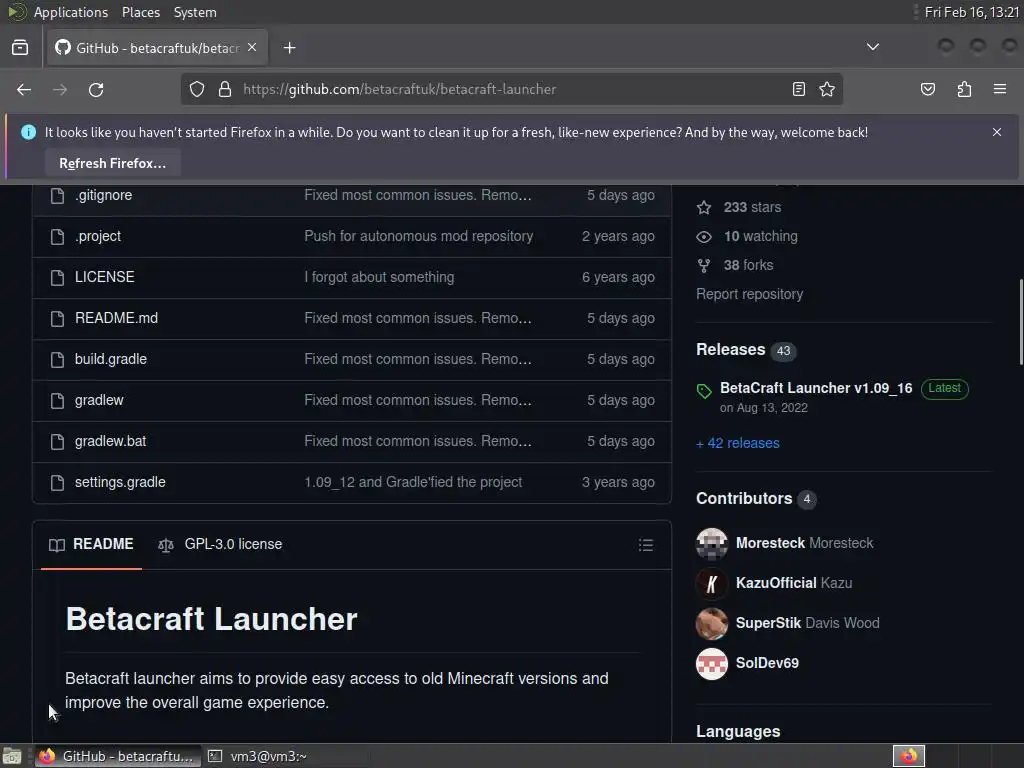Select the GPL-3.0 license tab
Screen dimensions: 1024x768
pos(220,545)
